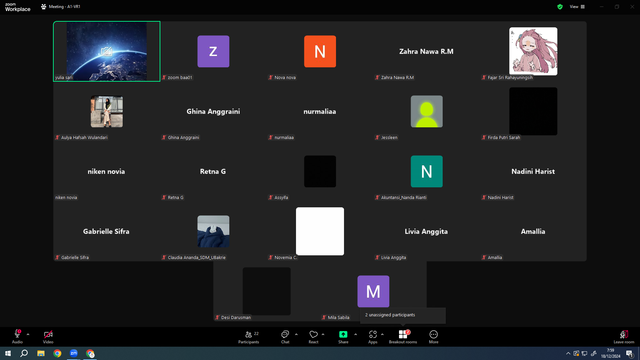Click the large nurmaliaa name
The image size is (640, 360).
tap(320, 111)
